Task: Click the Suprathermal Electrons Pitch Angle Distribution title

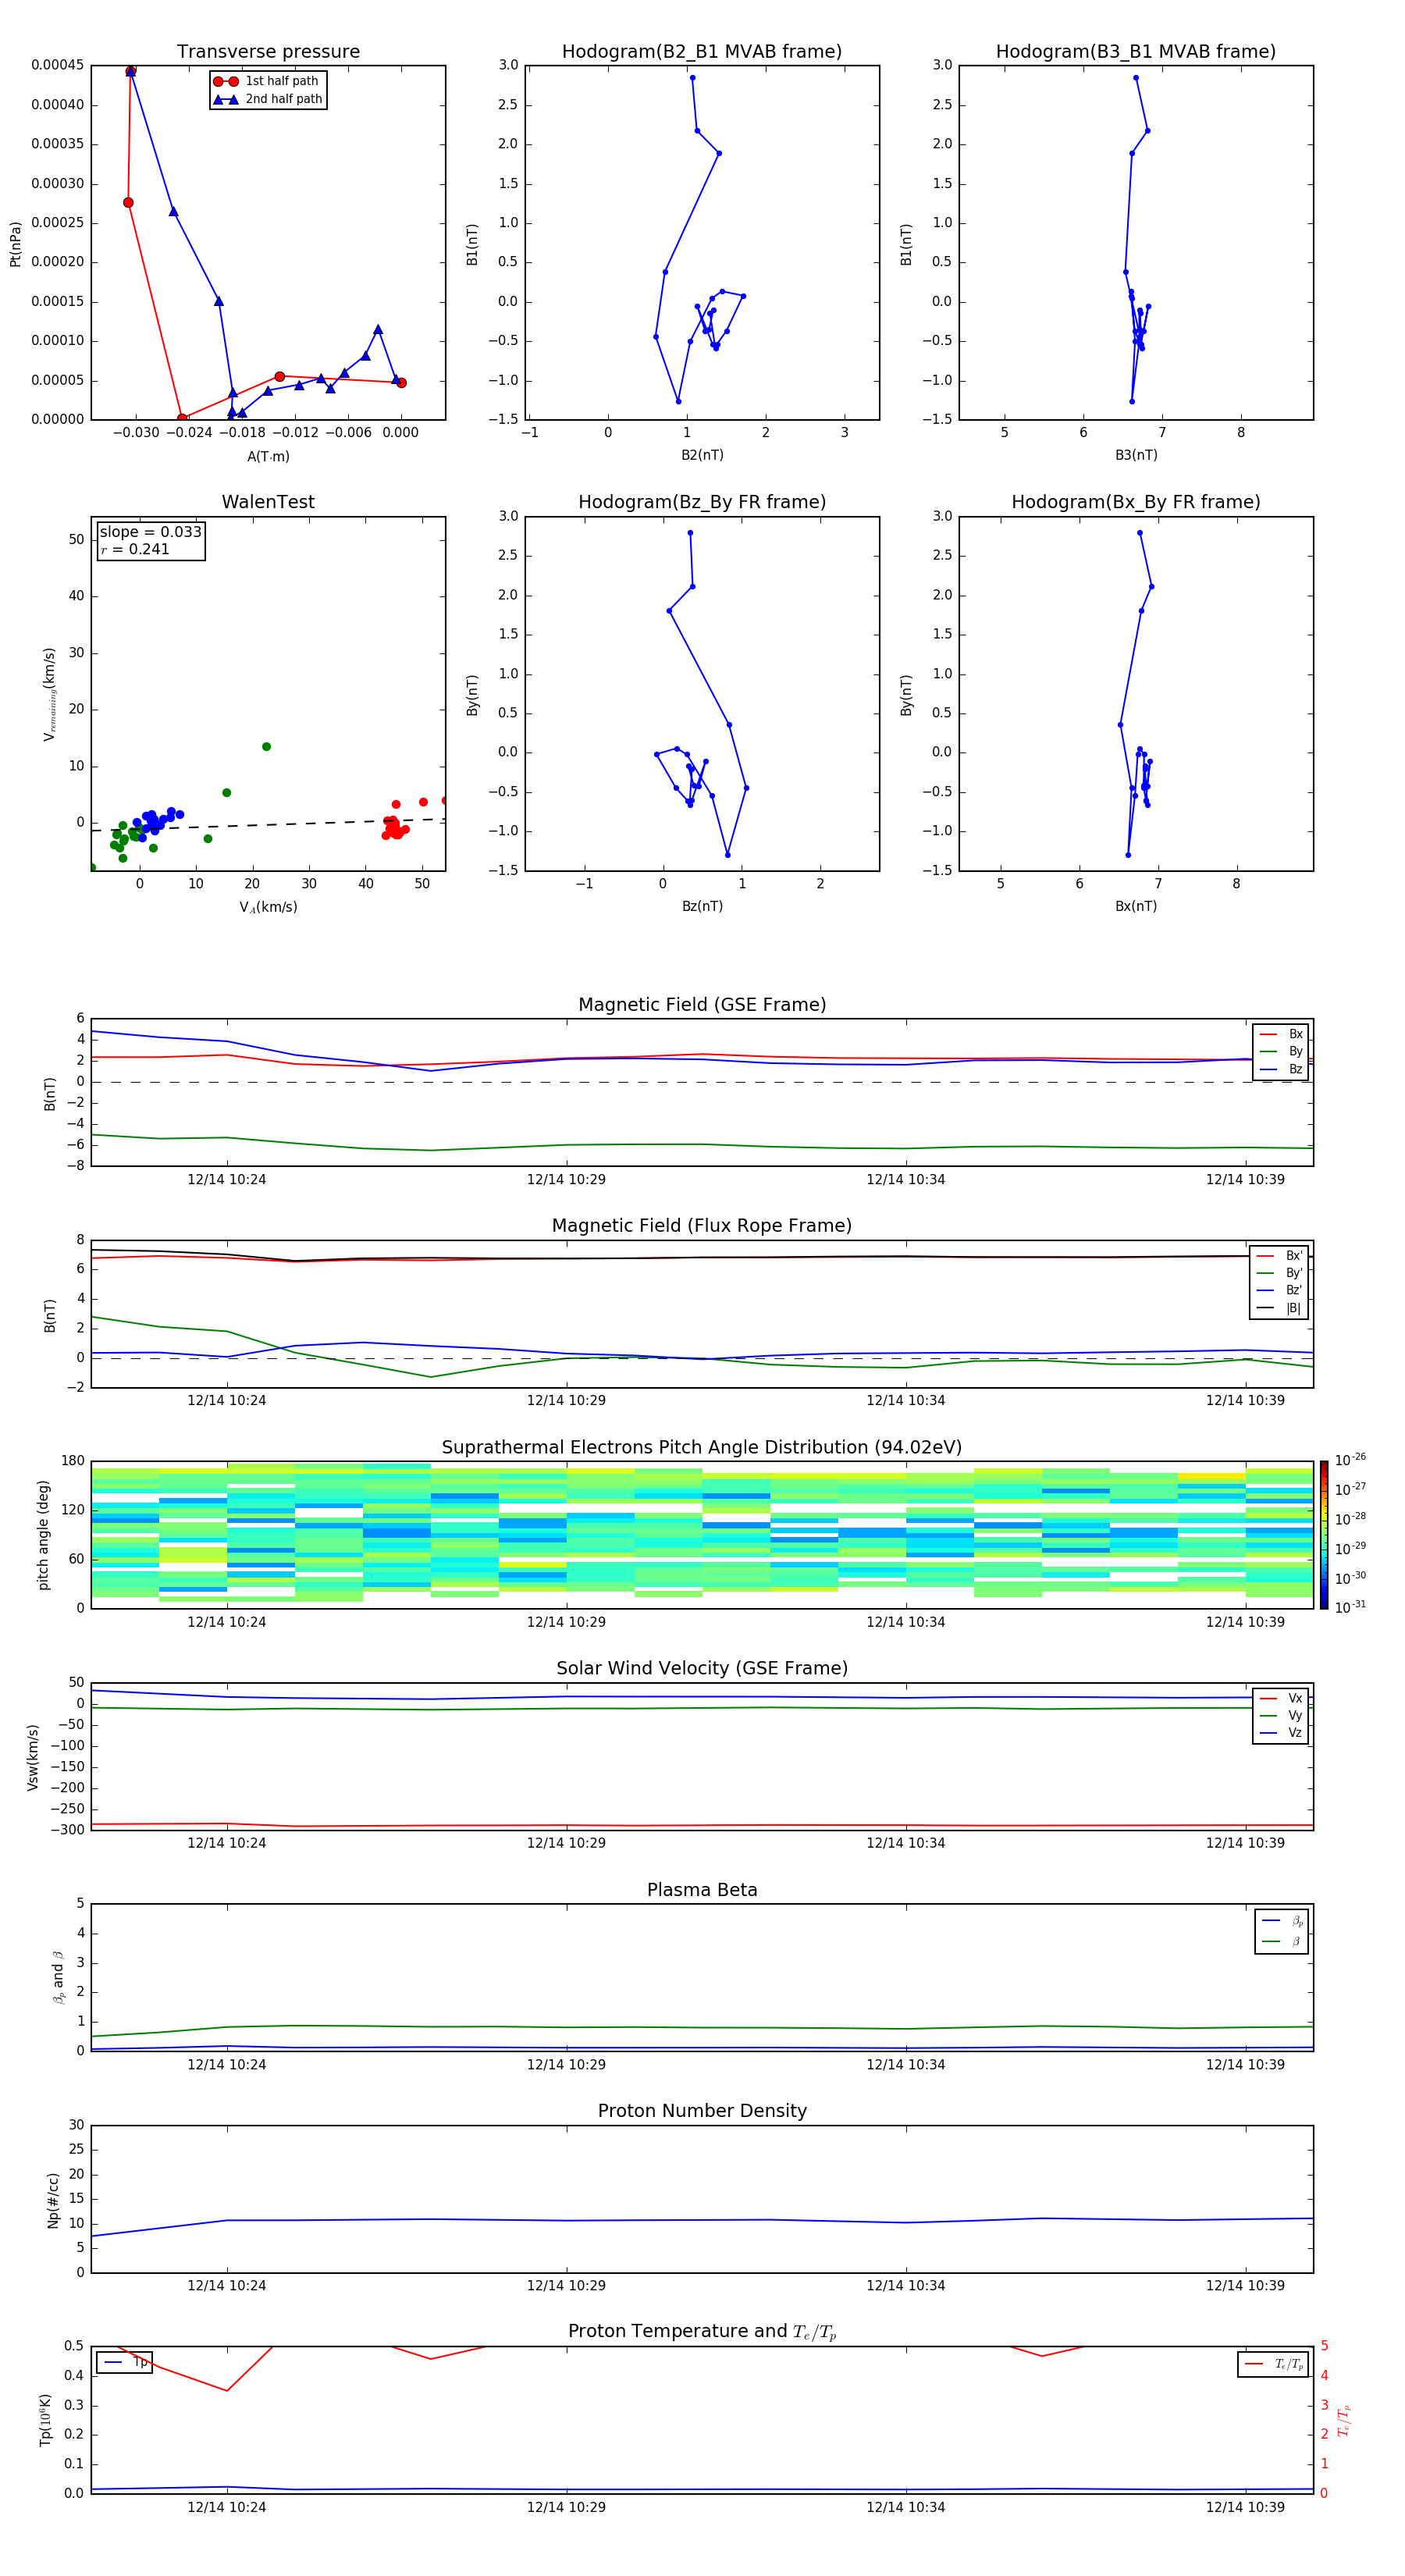Action: pyautogui.click(x=702, y=1447)
